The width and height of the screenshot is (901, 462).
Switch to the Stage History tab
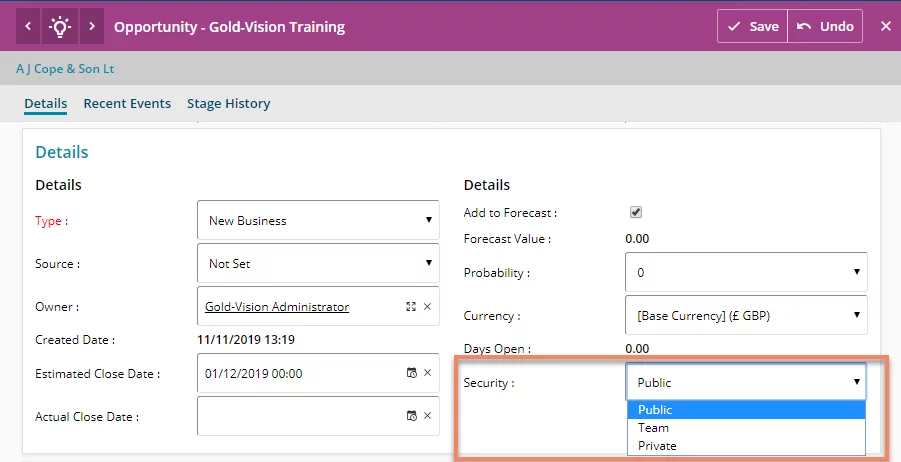(228, 104)
